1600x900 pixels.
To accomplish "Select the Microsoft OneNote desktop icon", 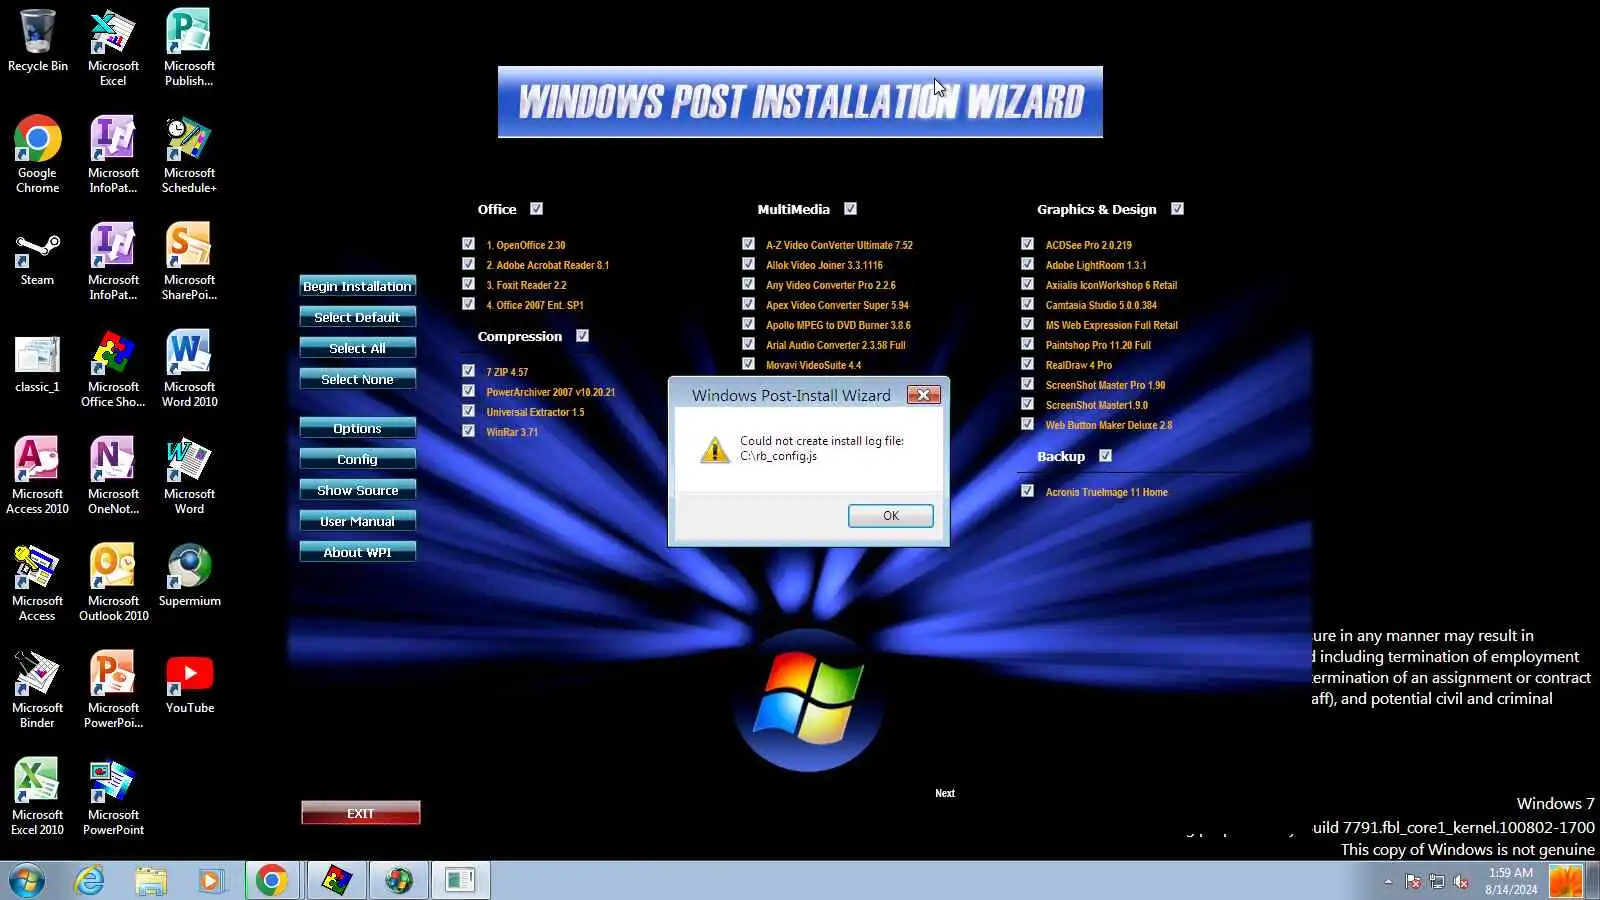I will click(113, 475).
